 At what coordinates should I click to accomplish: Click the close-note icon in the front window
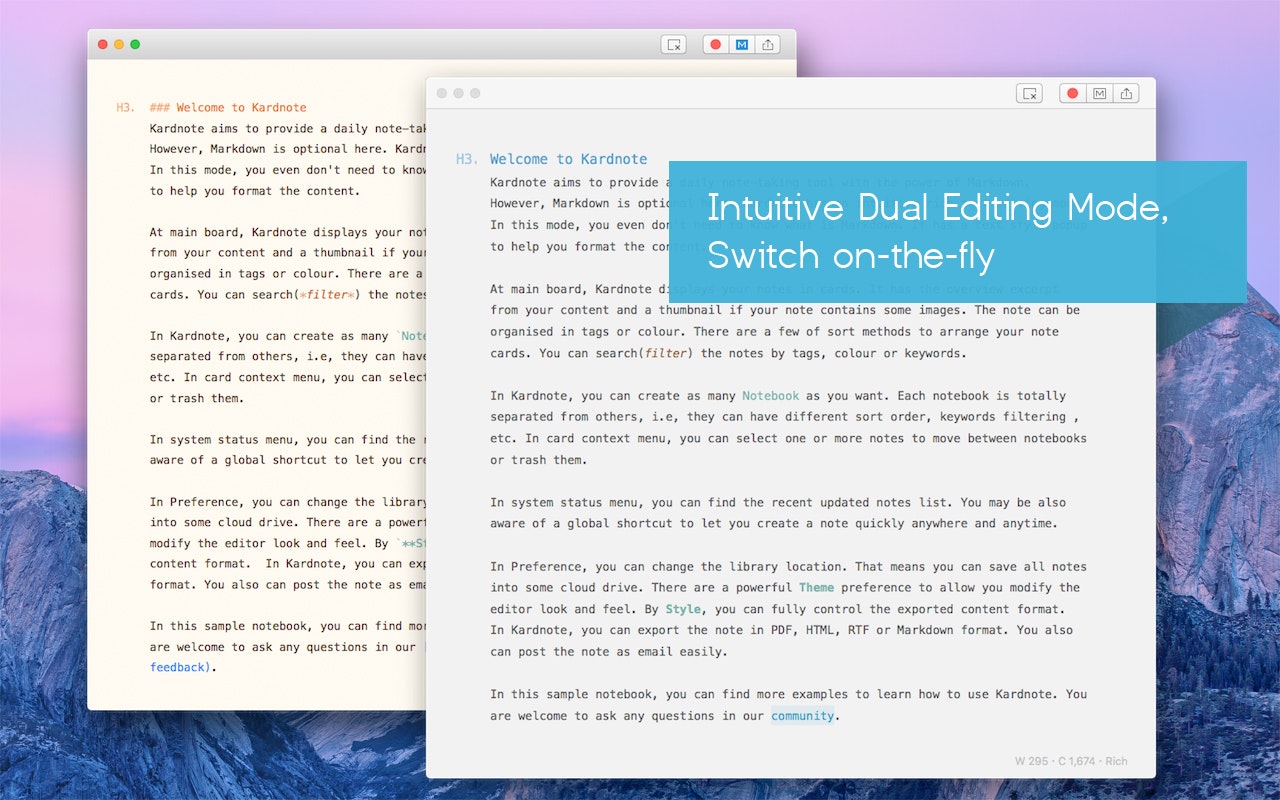(1029, 93)
